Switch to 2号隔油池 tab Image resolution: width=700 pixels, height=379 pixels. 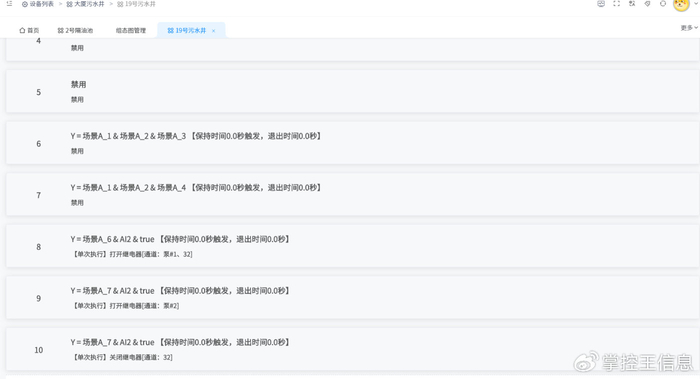(x=75, y=30)
